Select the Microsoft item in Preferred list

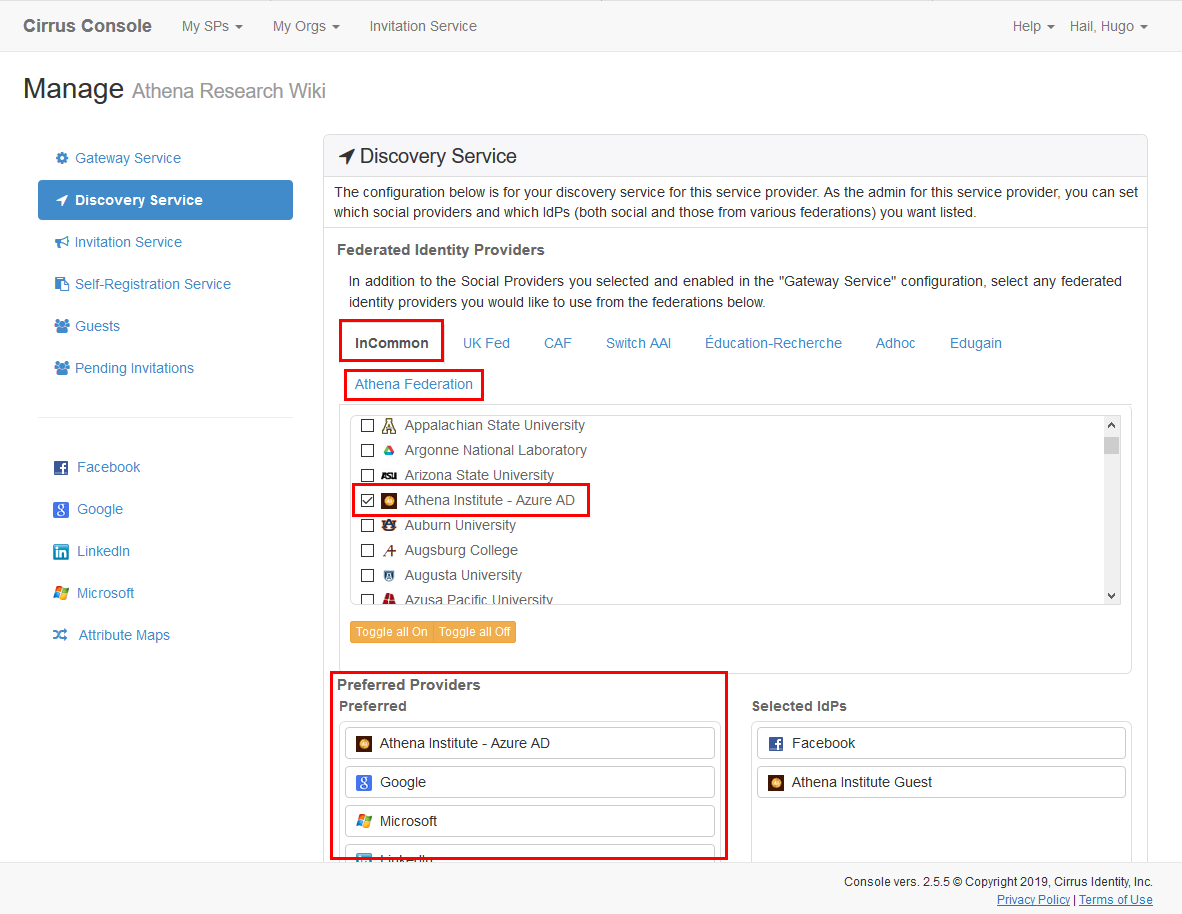click(x=530, y=821)
